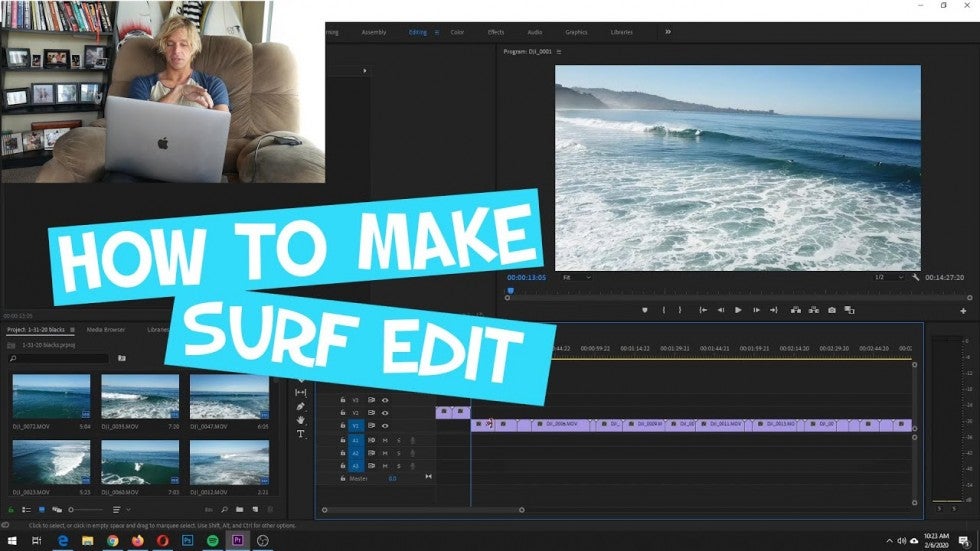Screen dimensions: 980x551
Task: Switch to the Audio workspace
Action: tap(534, 32)
